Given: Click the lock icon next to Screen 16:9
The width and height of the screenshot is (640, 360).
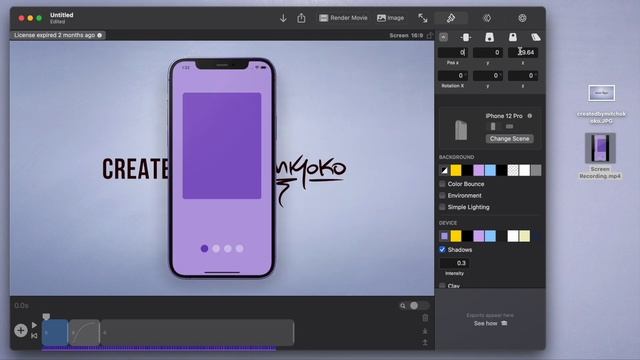Looking at the screenshot, I should click(x=429, y=36).
